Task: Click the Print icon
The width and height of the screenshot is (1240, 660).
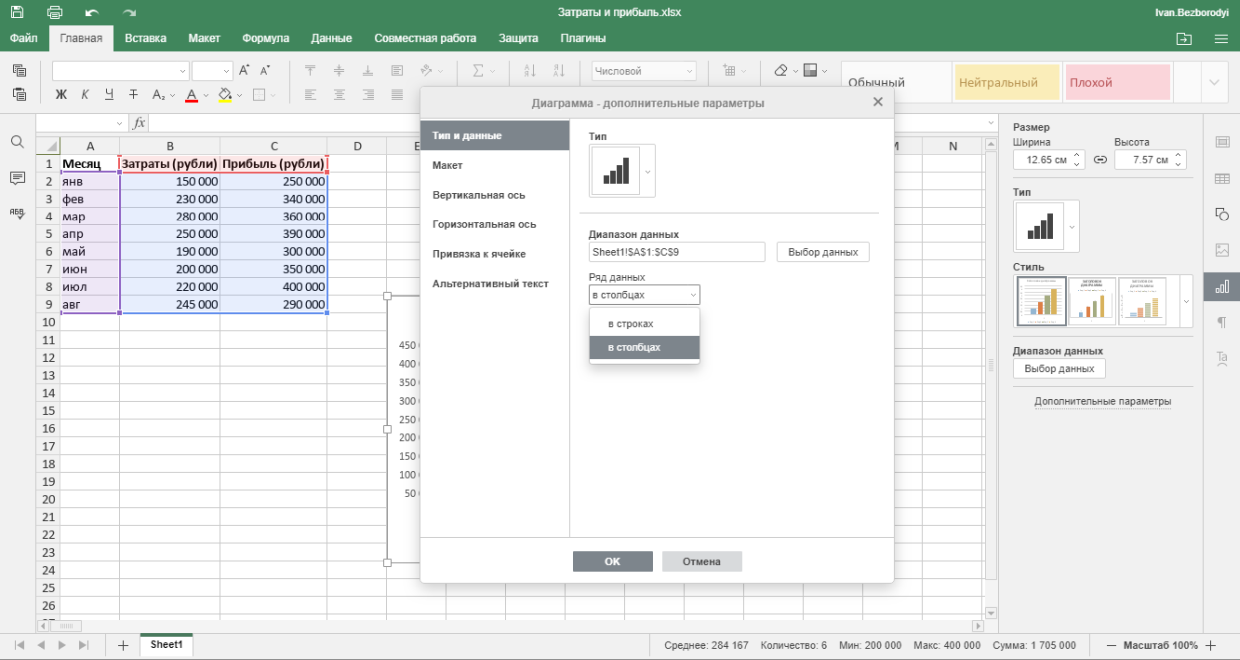Action: click(55, 12)
